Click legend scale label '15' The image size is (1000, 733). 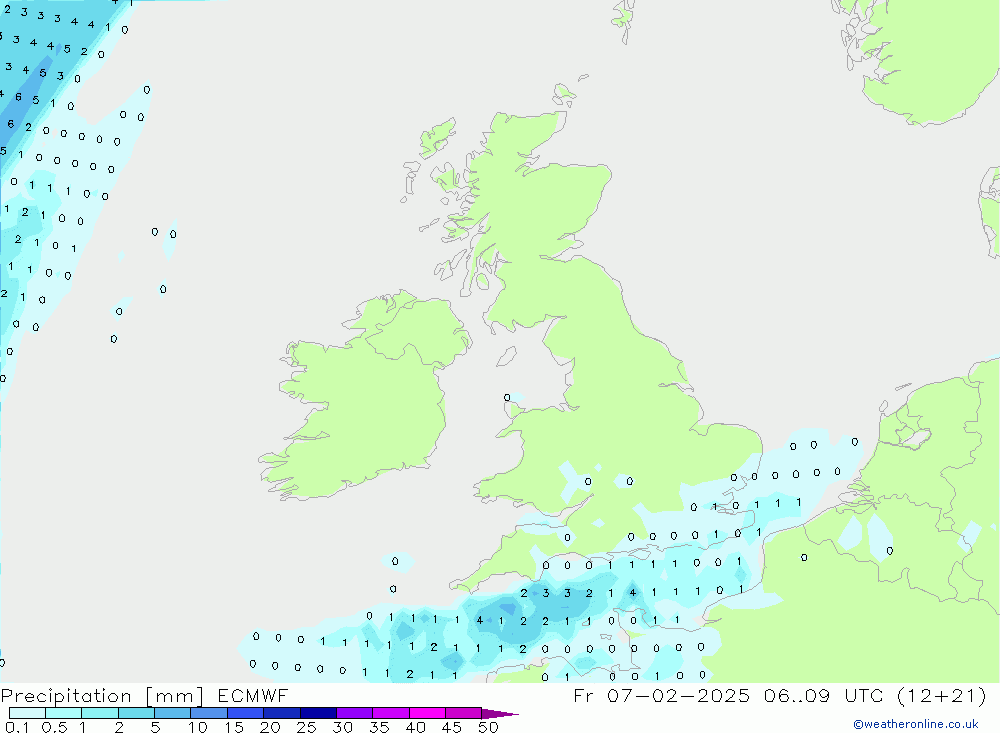coord(234,727)
